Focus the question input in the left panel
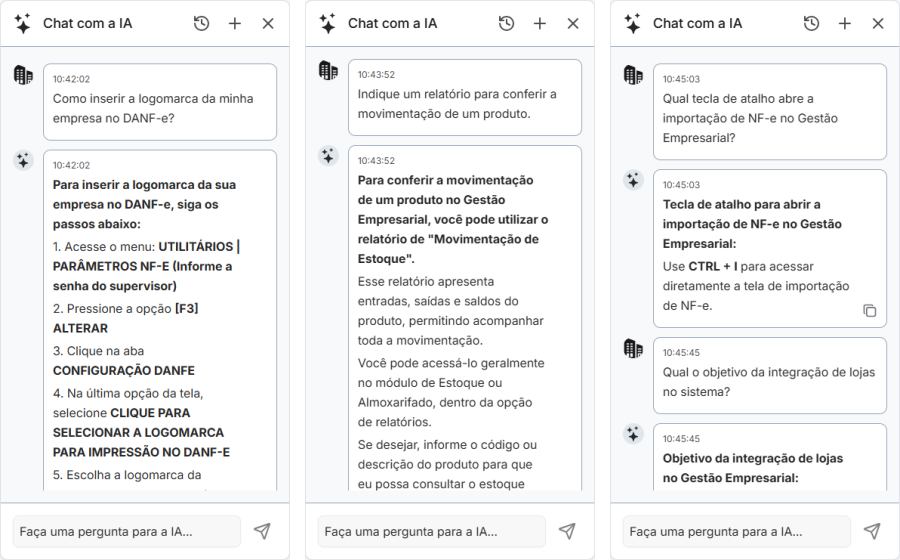The width and height of the screenshot is (900, 560). pyautogui.click(x=127, y=531)
